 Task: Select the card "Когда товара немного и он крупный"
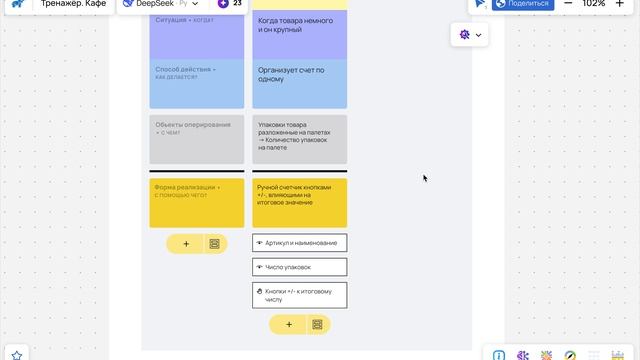tap(300, 35)
